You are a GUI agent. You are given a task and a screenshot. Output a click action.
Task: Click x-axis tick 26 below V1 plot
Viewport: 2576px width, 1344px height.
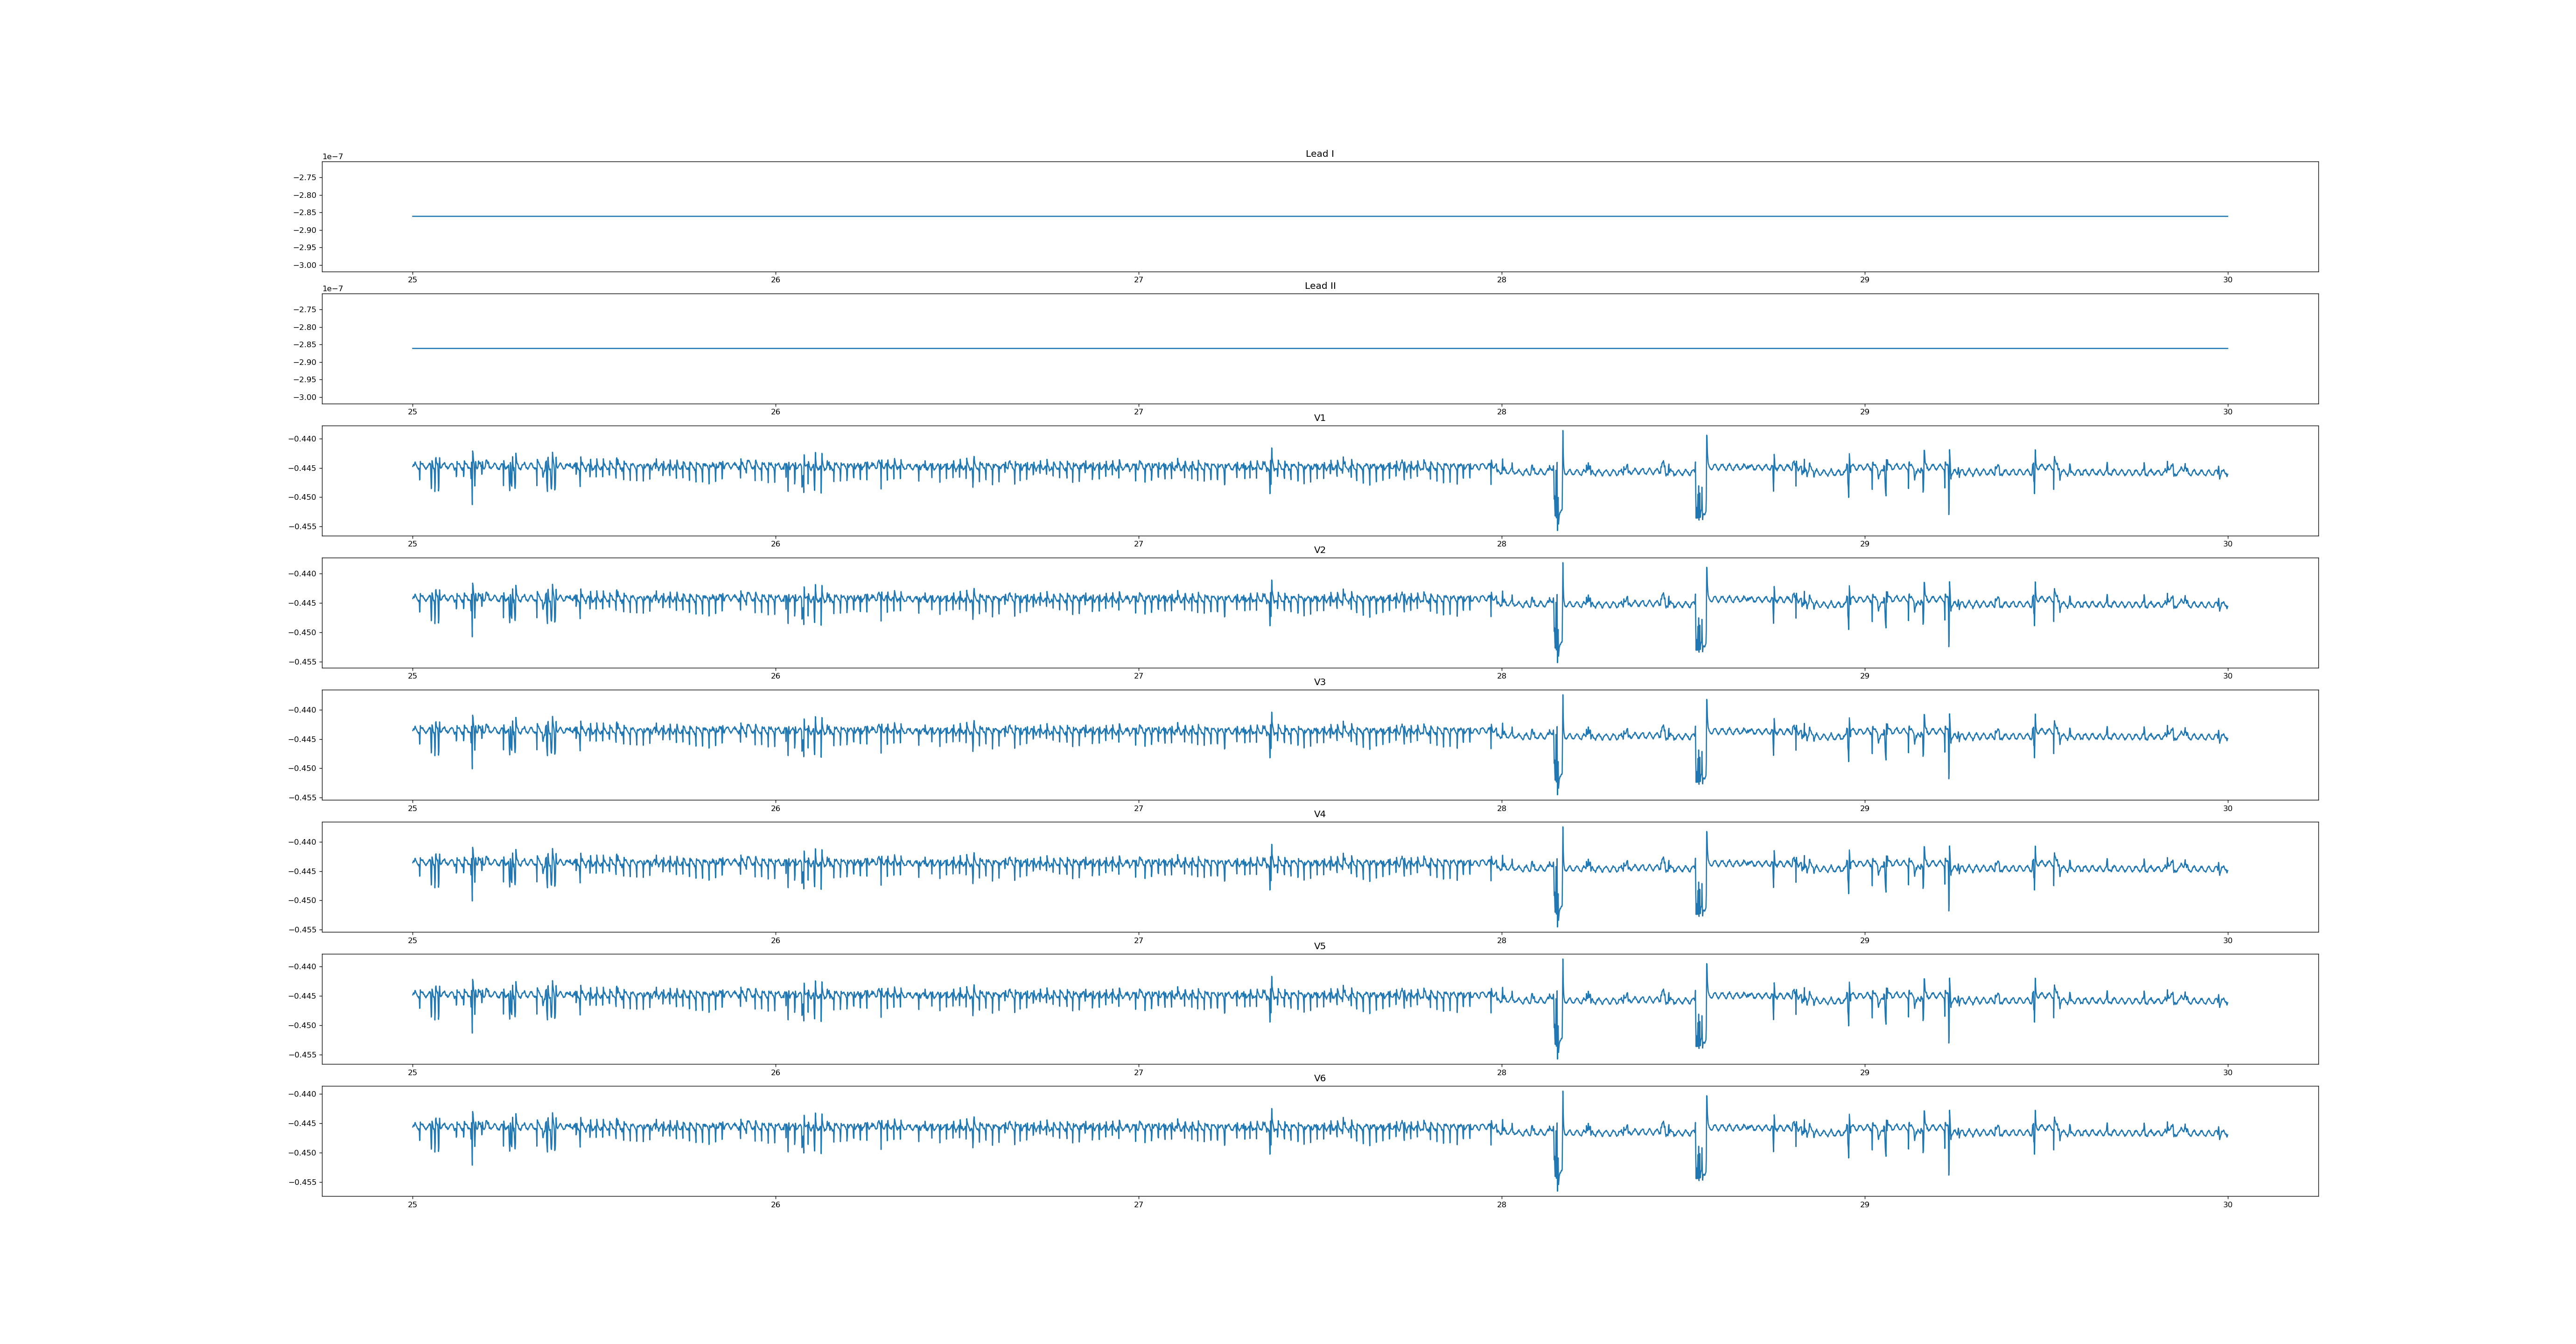775,544
